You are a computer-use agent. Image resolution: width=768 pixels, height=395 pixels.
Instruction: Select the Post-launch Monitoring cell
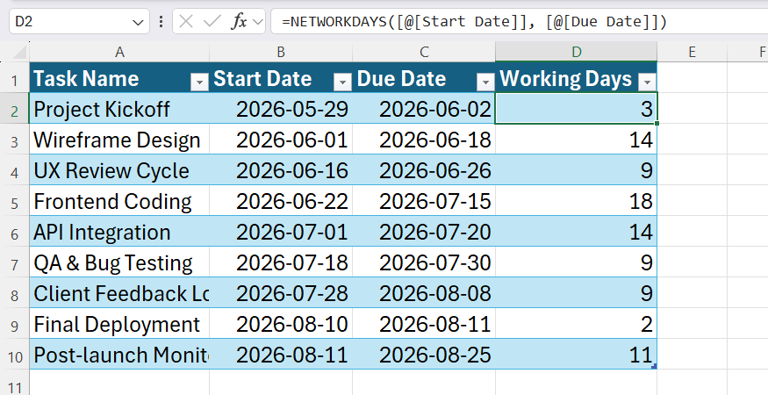pyautogui.click(x=120, y=355)
